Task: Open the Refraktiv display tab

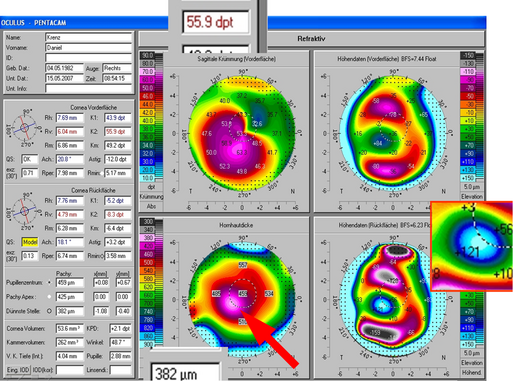Action: (x=311, y=39)
